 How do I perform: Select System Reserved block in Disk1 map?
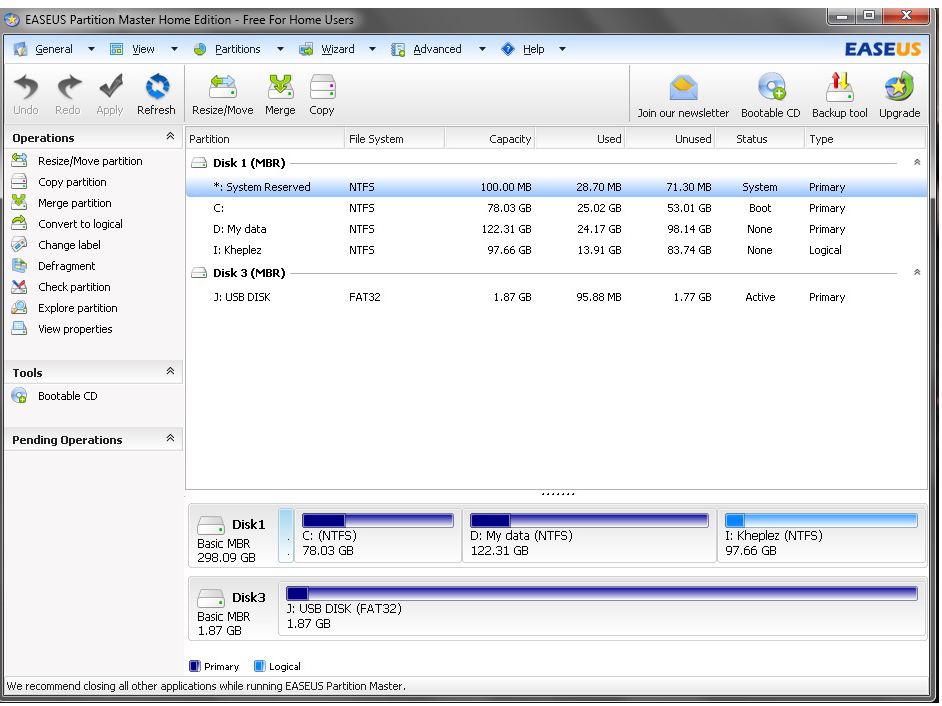(x=286, y=536)
